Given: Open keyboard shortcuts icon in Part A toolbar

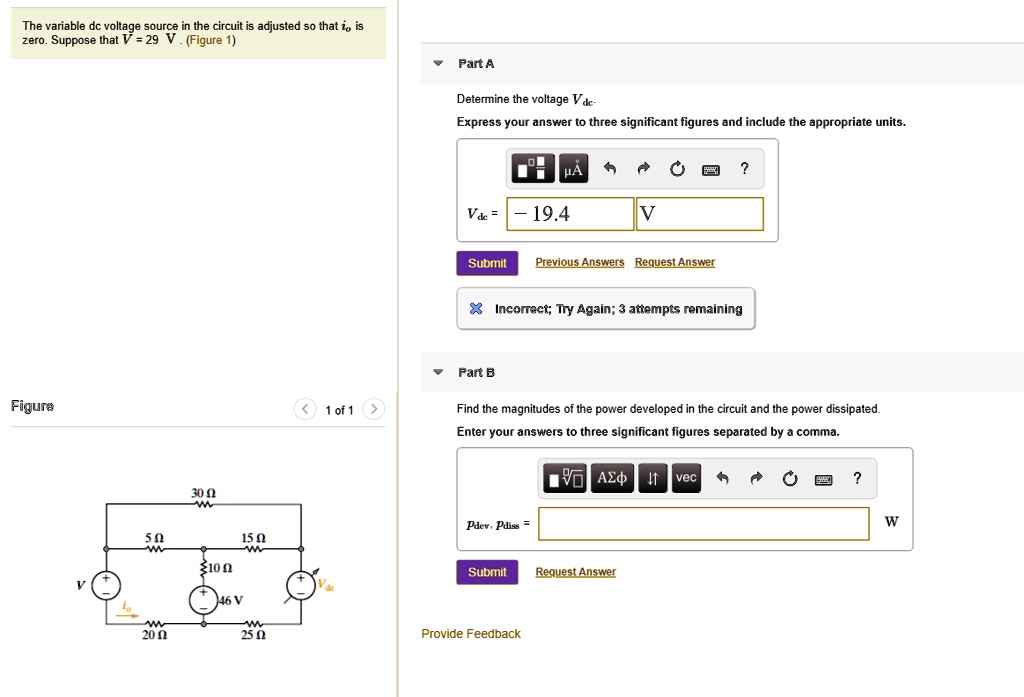Looking at the screenshot, I should coord(712,168).
